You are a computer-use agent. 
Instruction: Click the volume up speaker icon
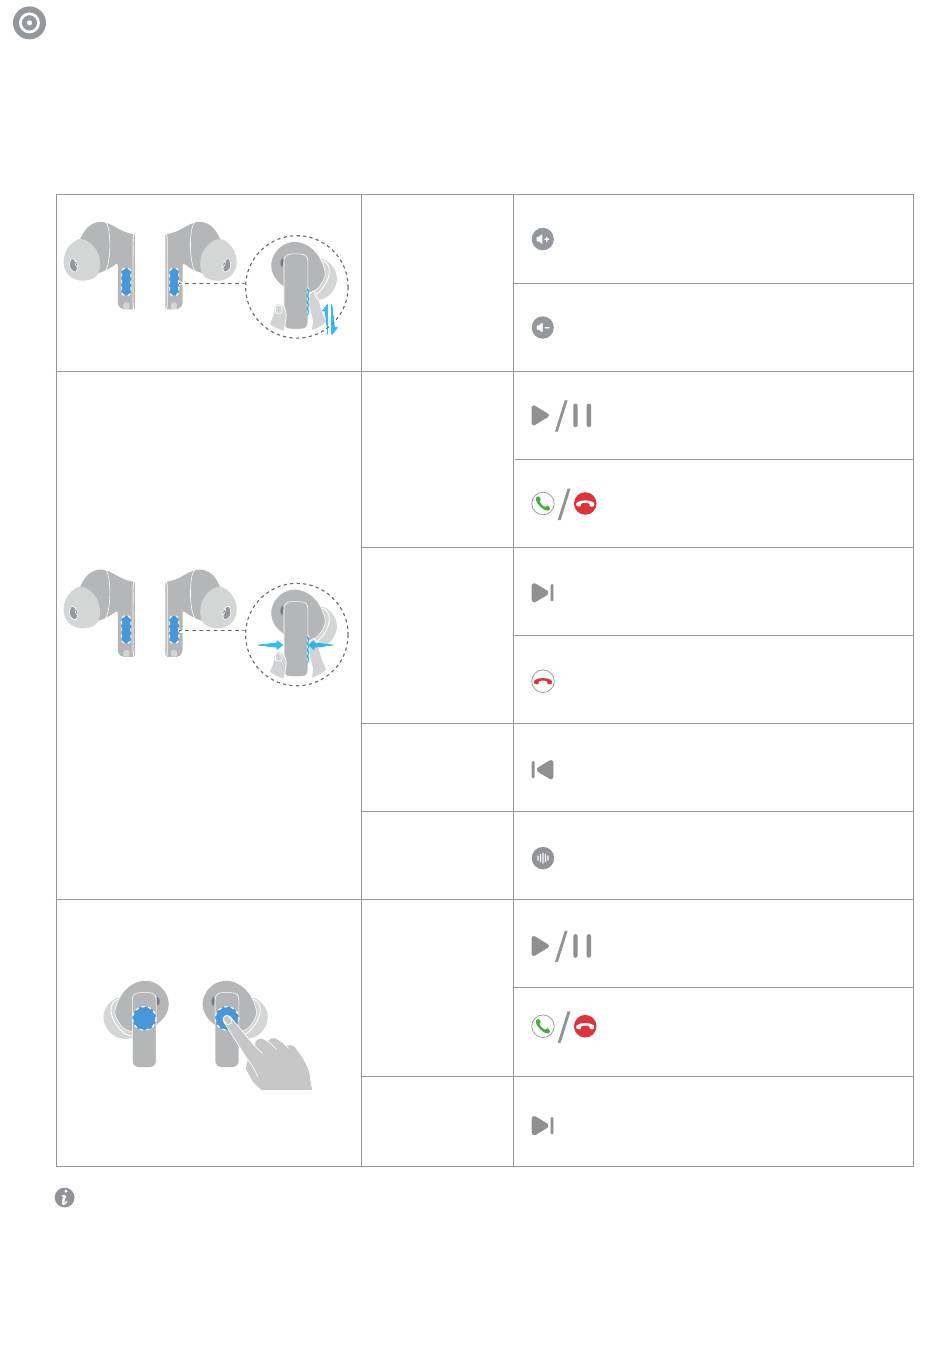point(543,239)
